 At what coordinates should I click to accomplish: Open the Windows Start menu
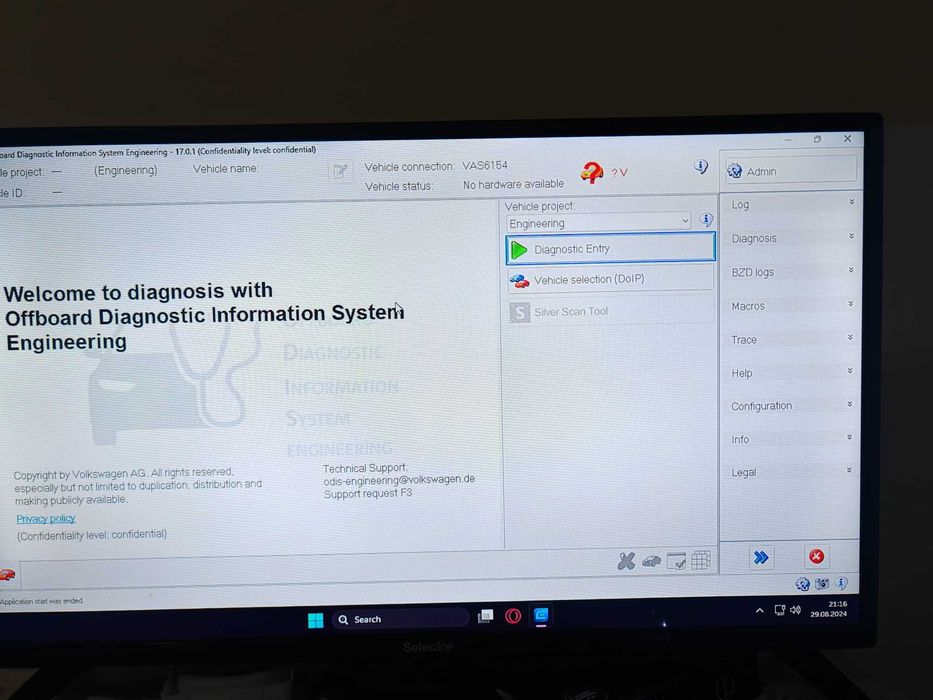(315, 620)
